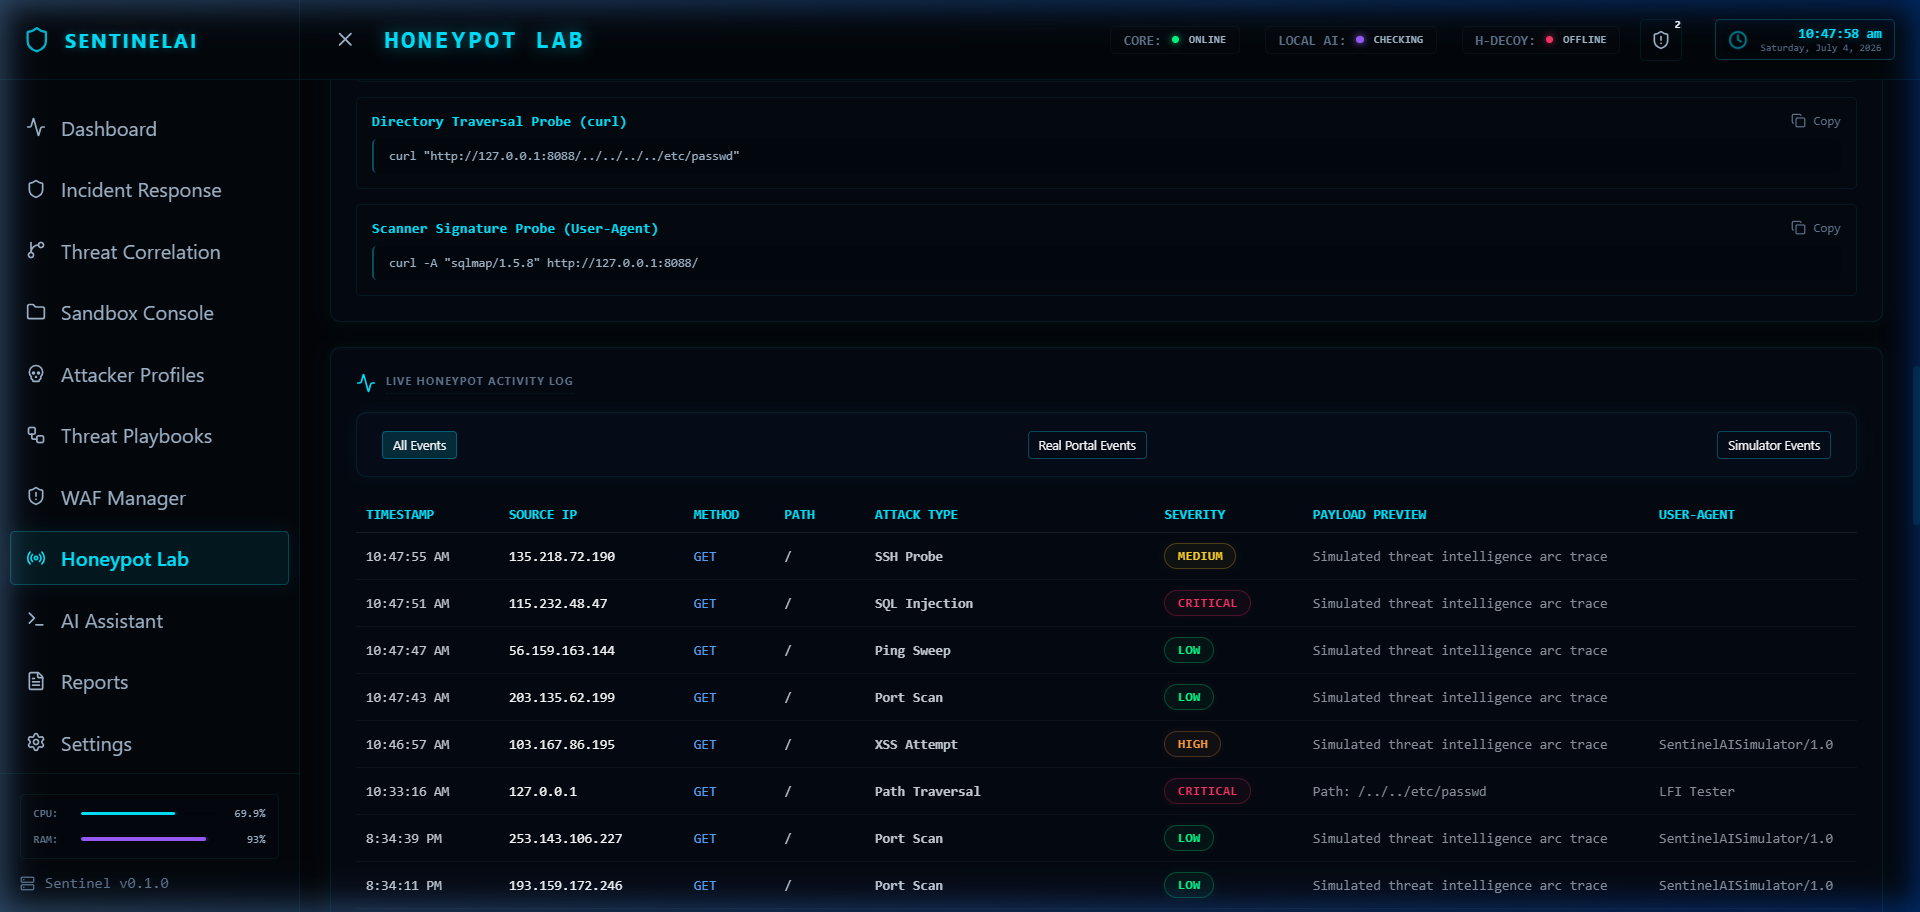Open Threat Correlation in sidebar
This screenshot has width=1920, height=912.
(150, 251)
